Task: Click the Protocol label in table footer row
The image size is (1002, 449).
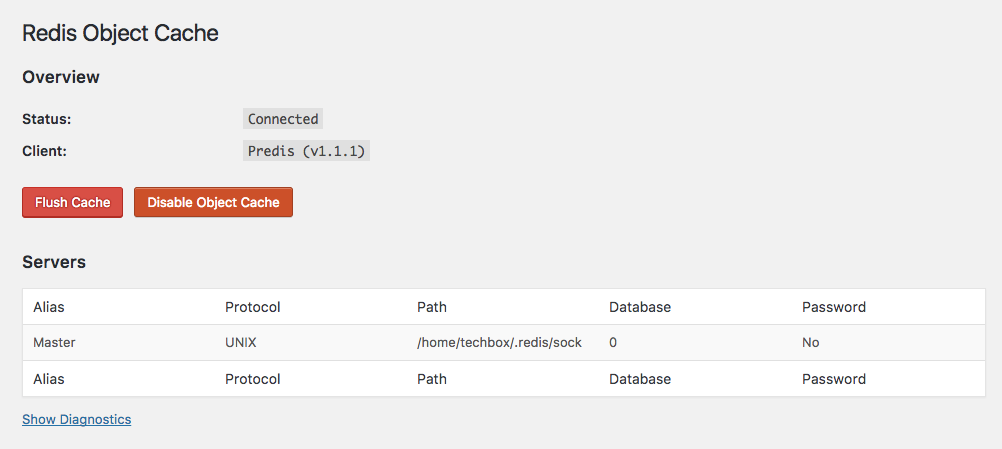Action: click(x=252, y=379)
